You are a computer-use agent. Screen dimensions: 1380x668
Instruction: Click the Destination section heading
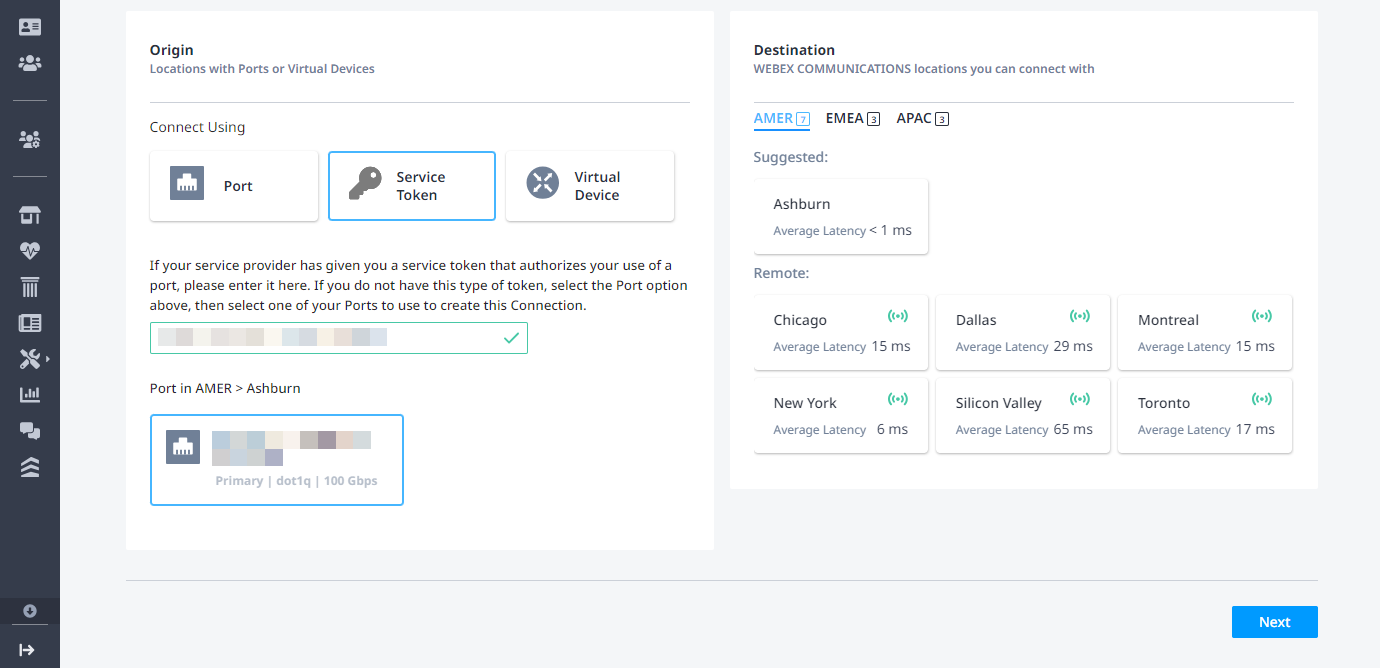tap(794, 50)
